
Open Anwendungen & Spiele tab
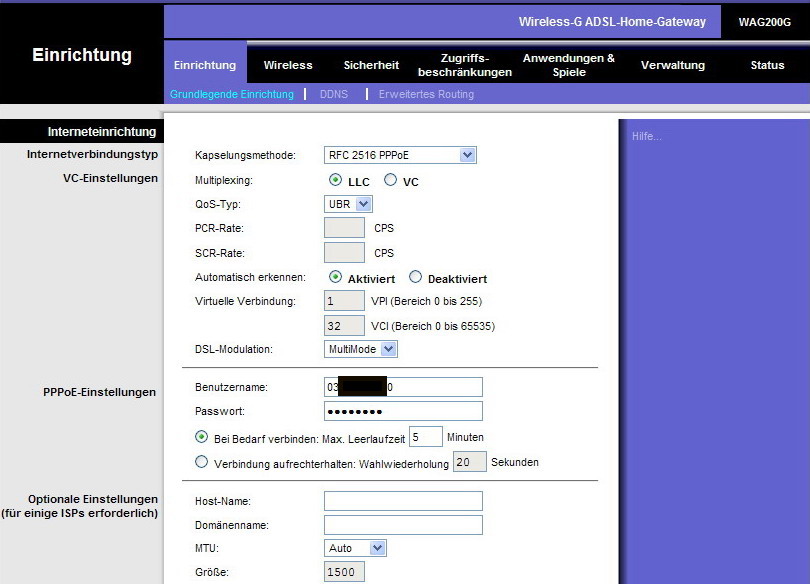[x=569, y=65]
